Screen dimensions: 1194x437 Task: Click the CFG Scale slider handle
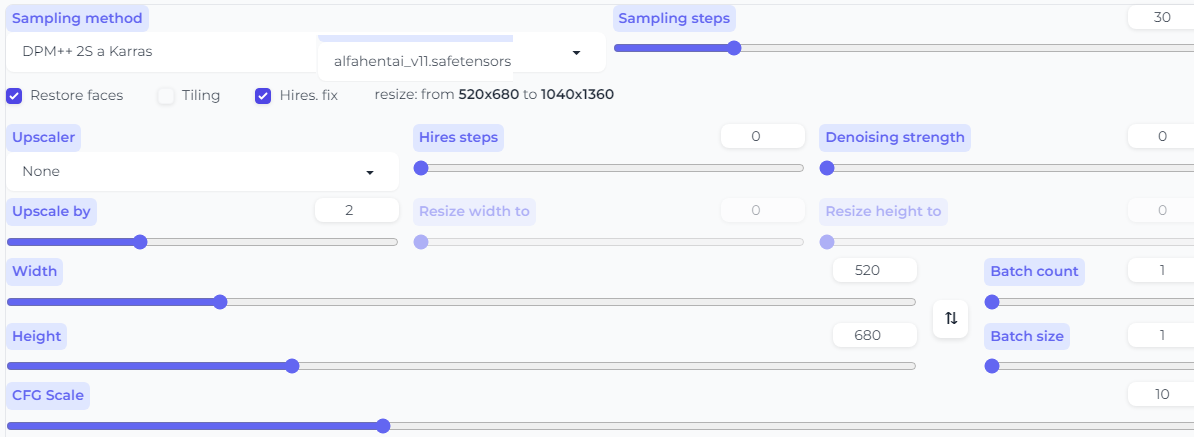382,426
